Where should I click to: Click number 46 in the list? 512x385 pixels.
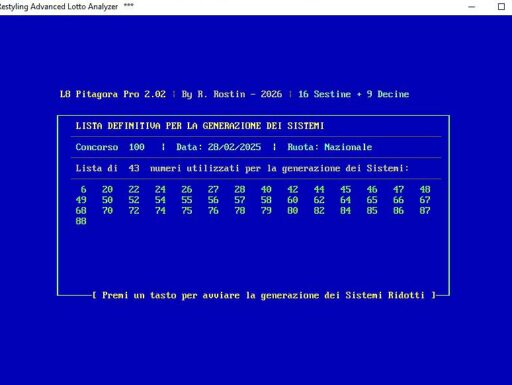(x=372, y=190)
